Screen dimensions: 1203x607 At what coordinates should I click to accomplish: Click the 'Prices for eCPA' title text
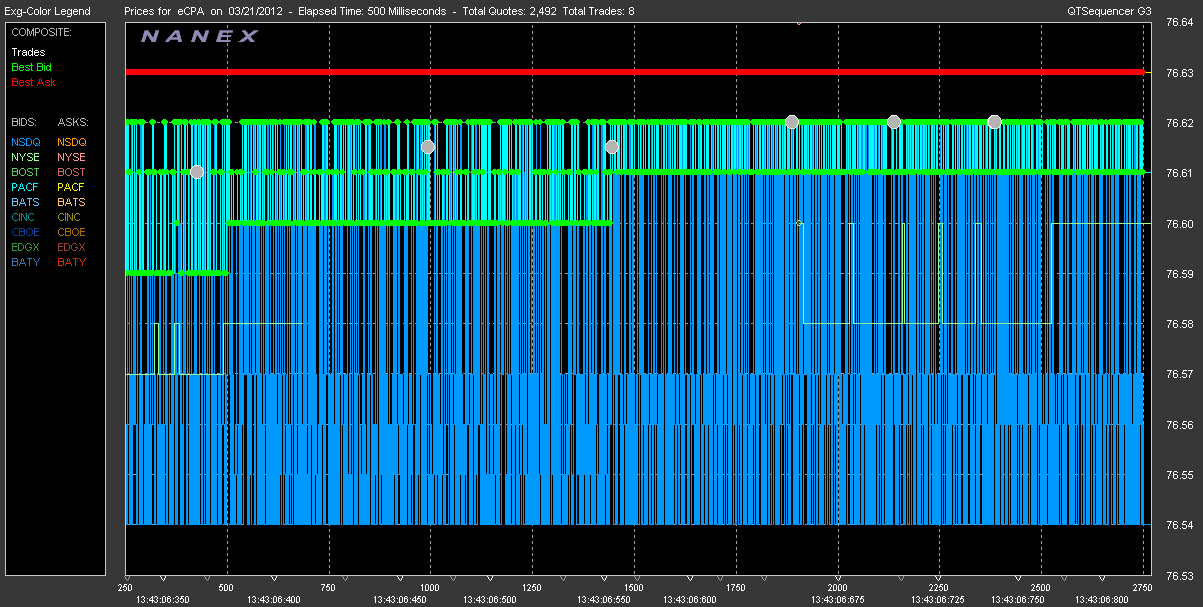[165, 11]
